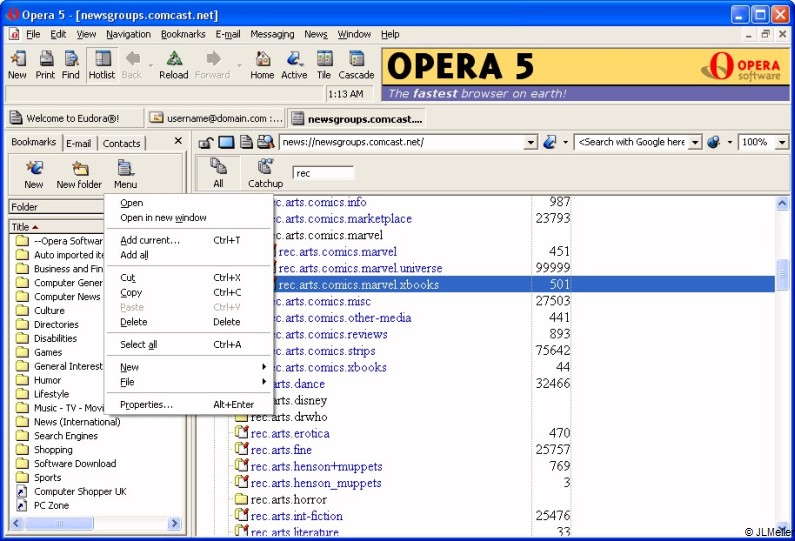Image resolution: width=795 pixels, height=541 pixels.
Task: Open the File menu
Action: click(33, 34)
